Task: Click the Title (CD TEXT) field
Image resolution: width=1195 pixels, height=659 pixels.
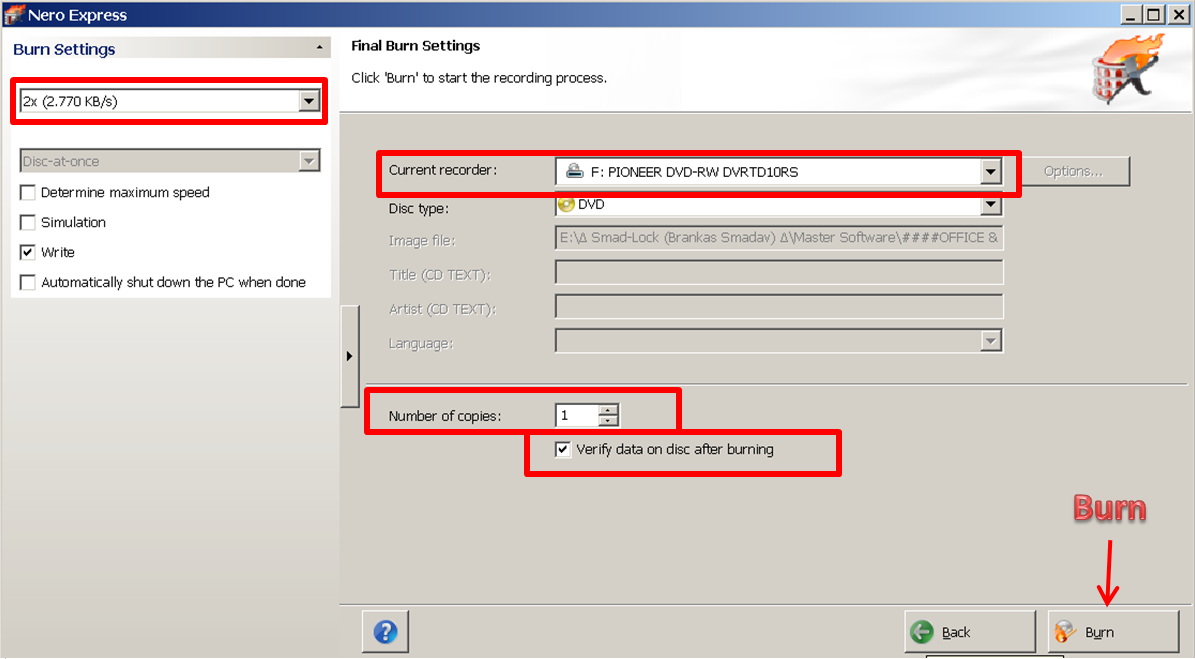Action: [x=779, y=273]
